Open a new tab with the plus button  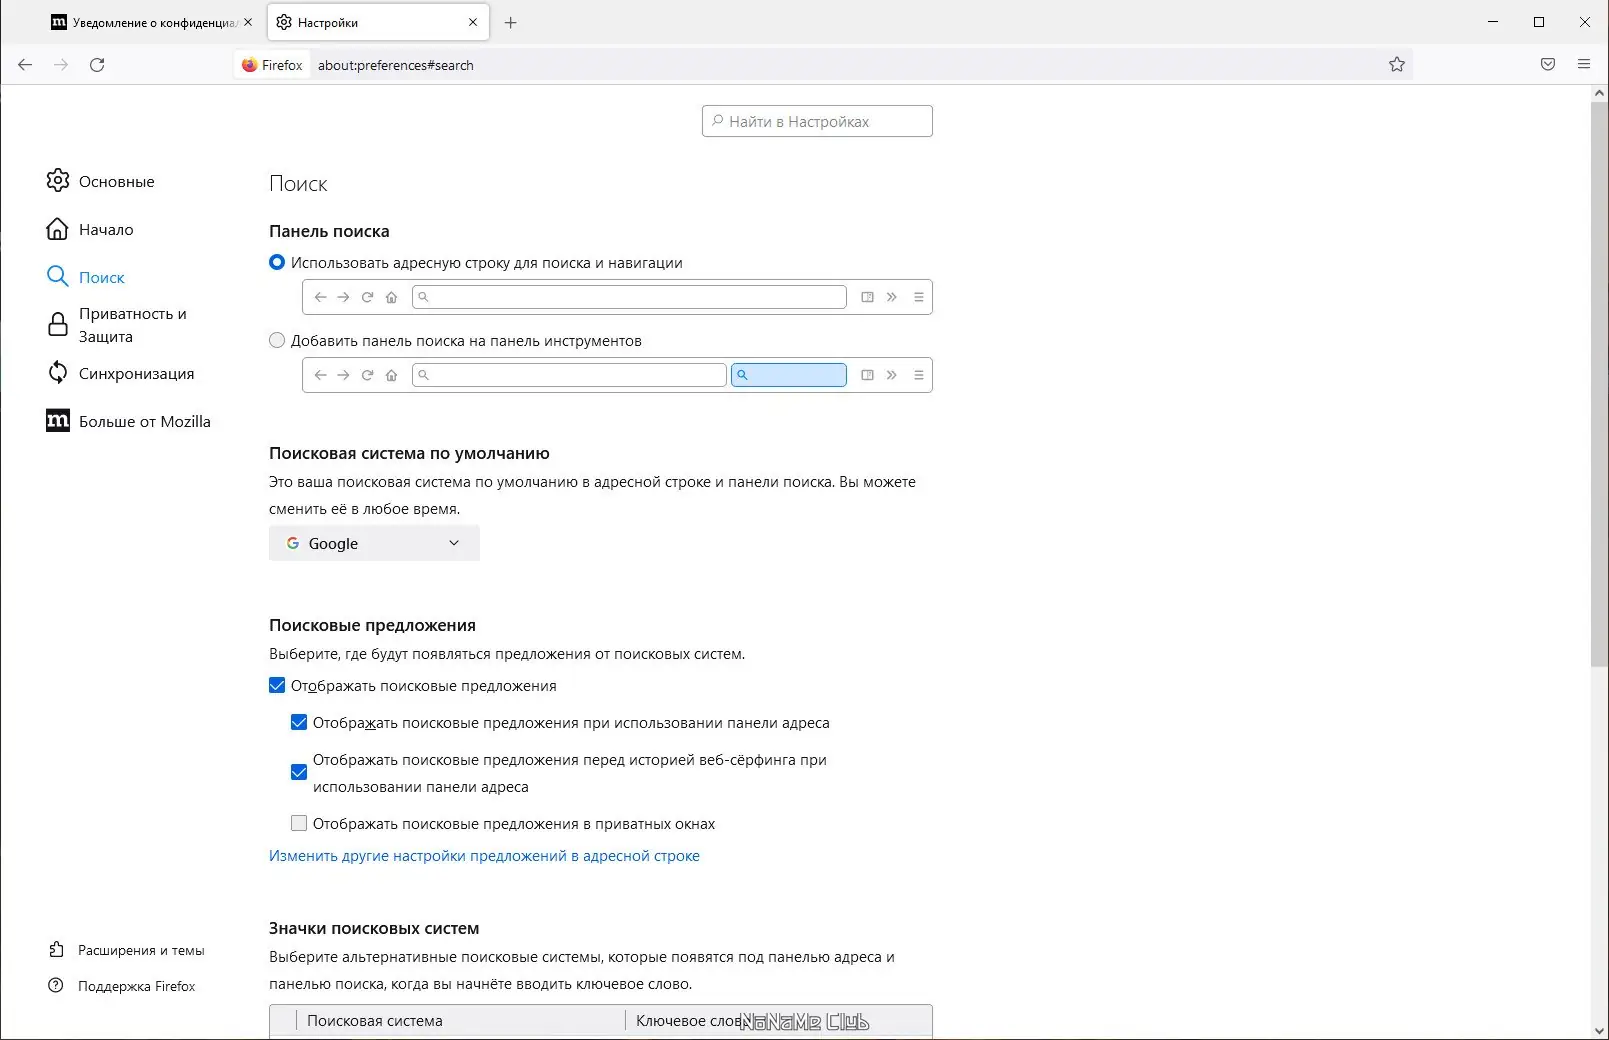511,22
